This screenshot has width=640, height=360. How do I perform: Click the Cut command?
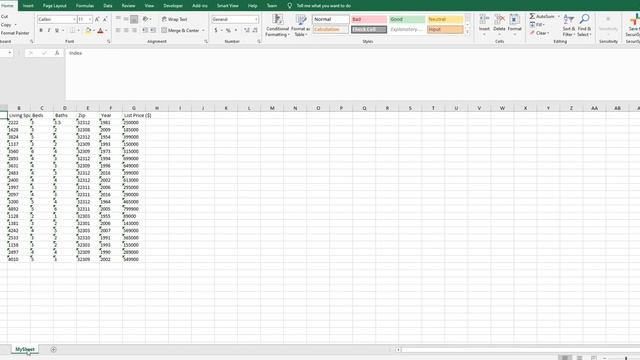click(x=4, y=17)
